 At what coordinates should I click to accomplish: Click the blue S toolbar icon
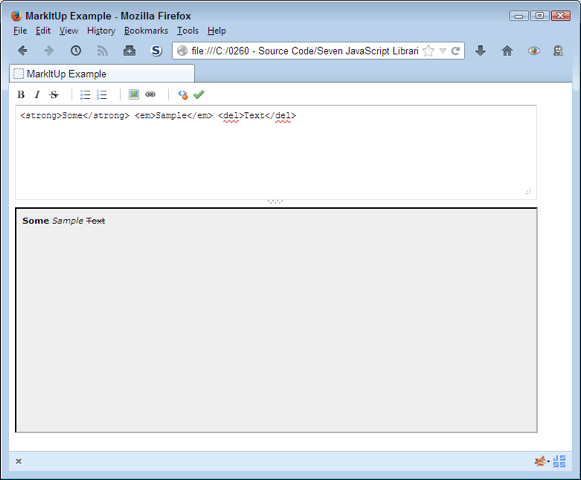[156, 50]
